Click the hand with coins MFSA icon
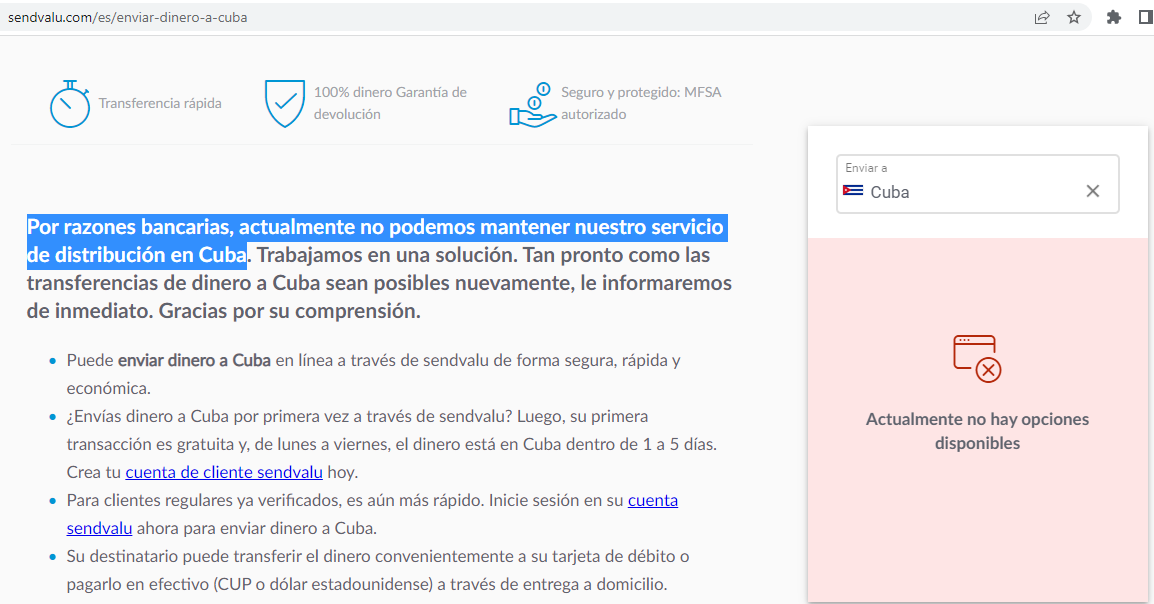The image size is (1154, 604). pyautogui.click(x=532, y=104)
